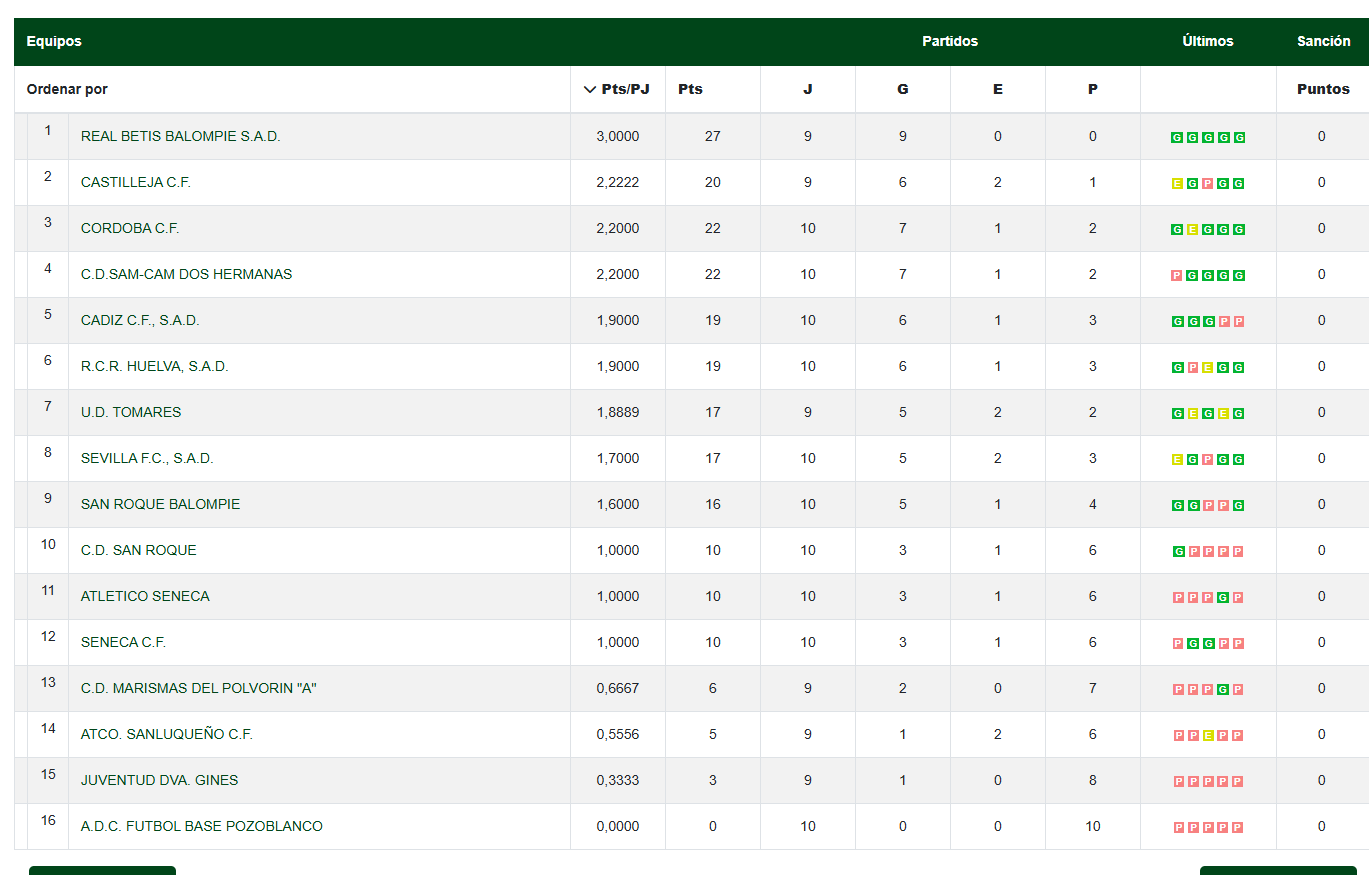Click the Pts/PJ value 3,0000
Screen dimensions: 1369x875
point(618,136)
